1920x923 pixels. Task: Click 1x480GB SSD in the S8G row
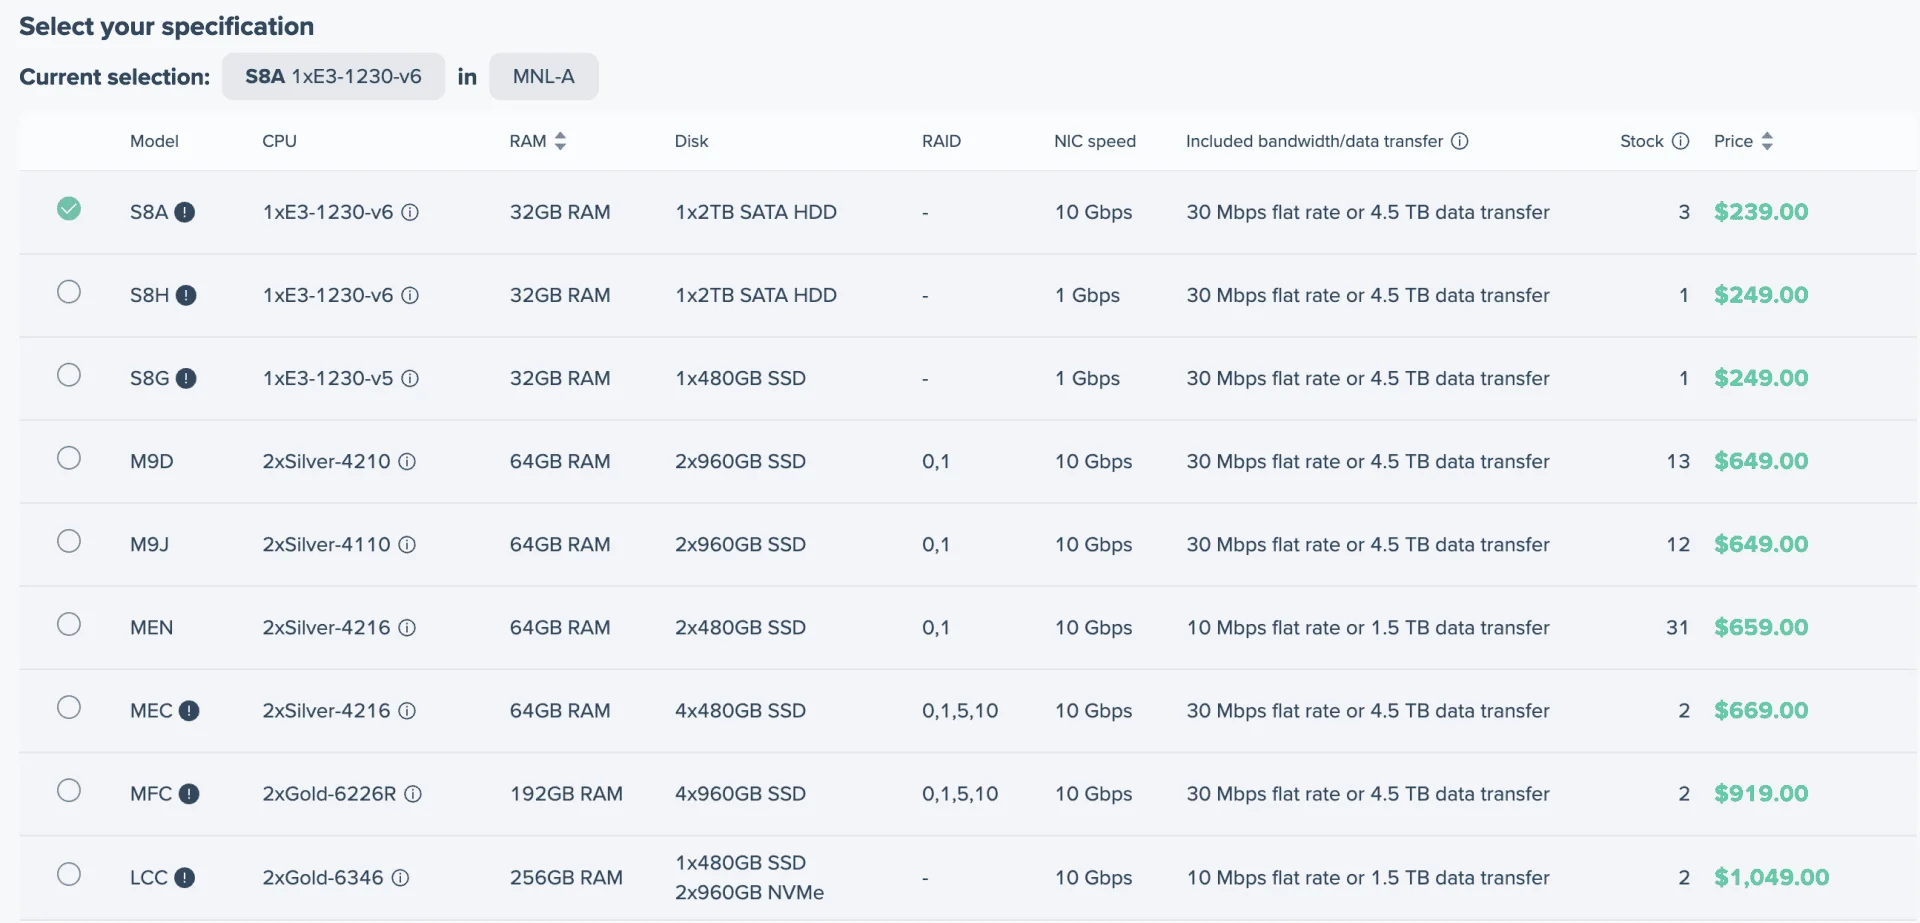point(740,378)
